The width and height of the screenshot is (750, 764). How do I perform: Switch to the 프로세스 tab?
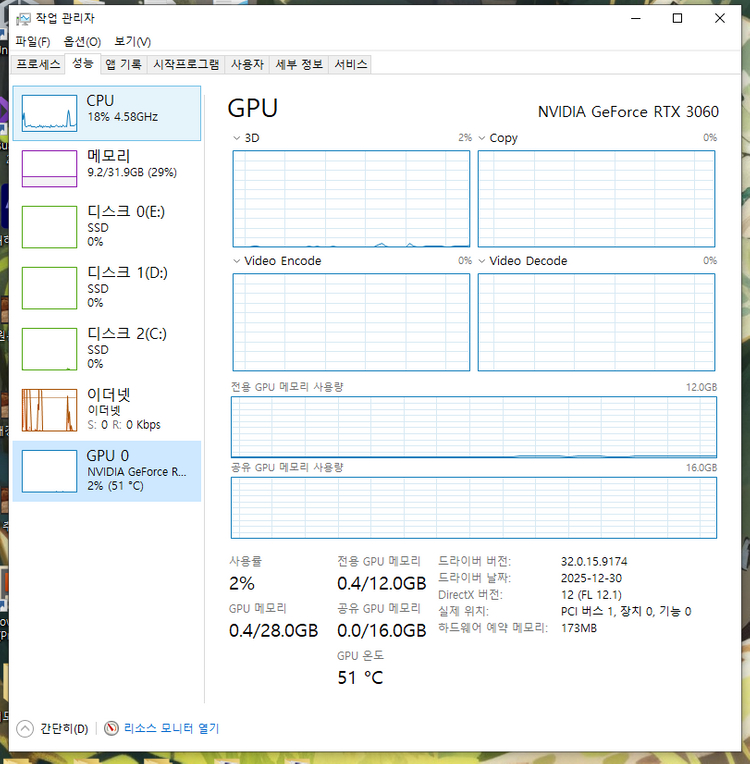click(x=38, y=64)
